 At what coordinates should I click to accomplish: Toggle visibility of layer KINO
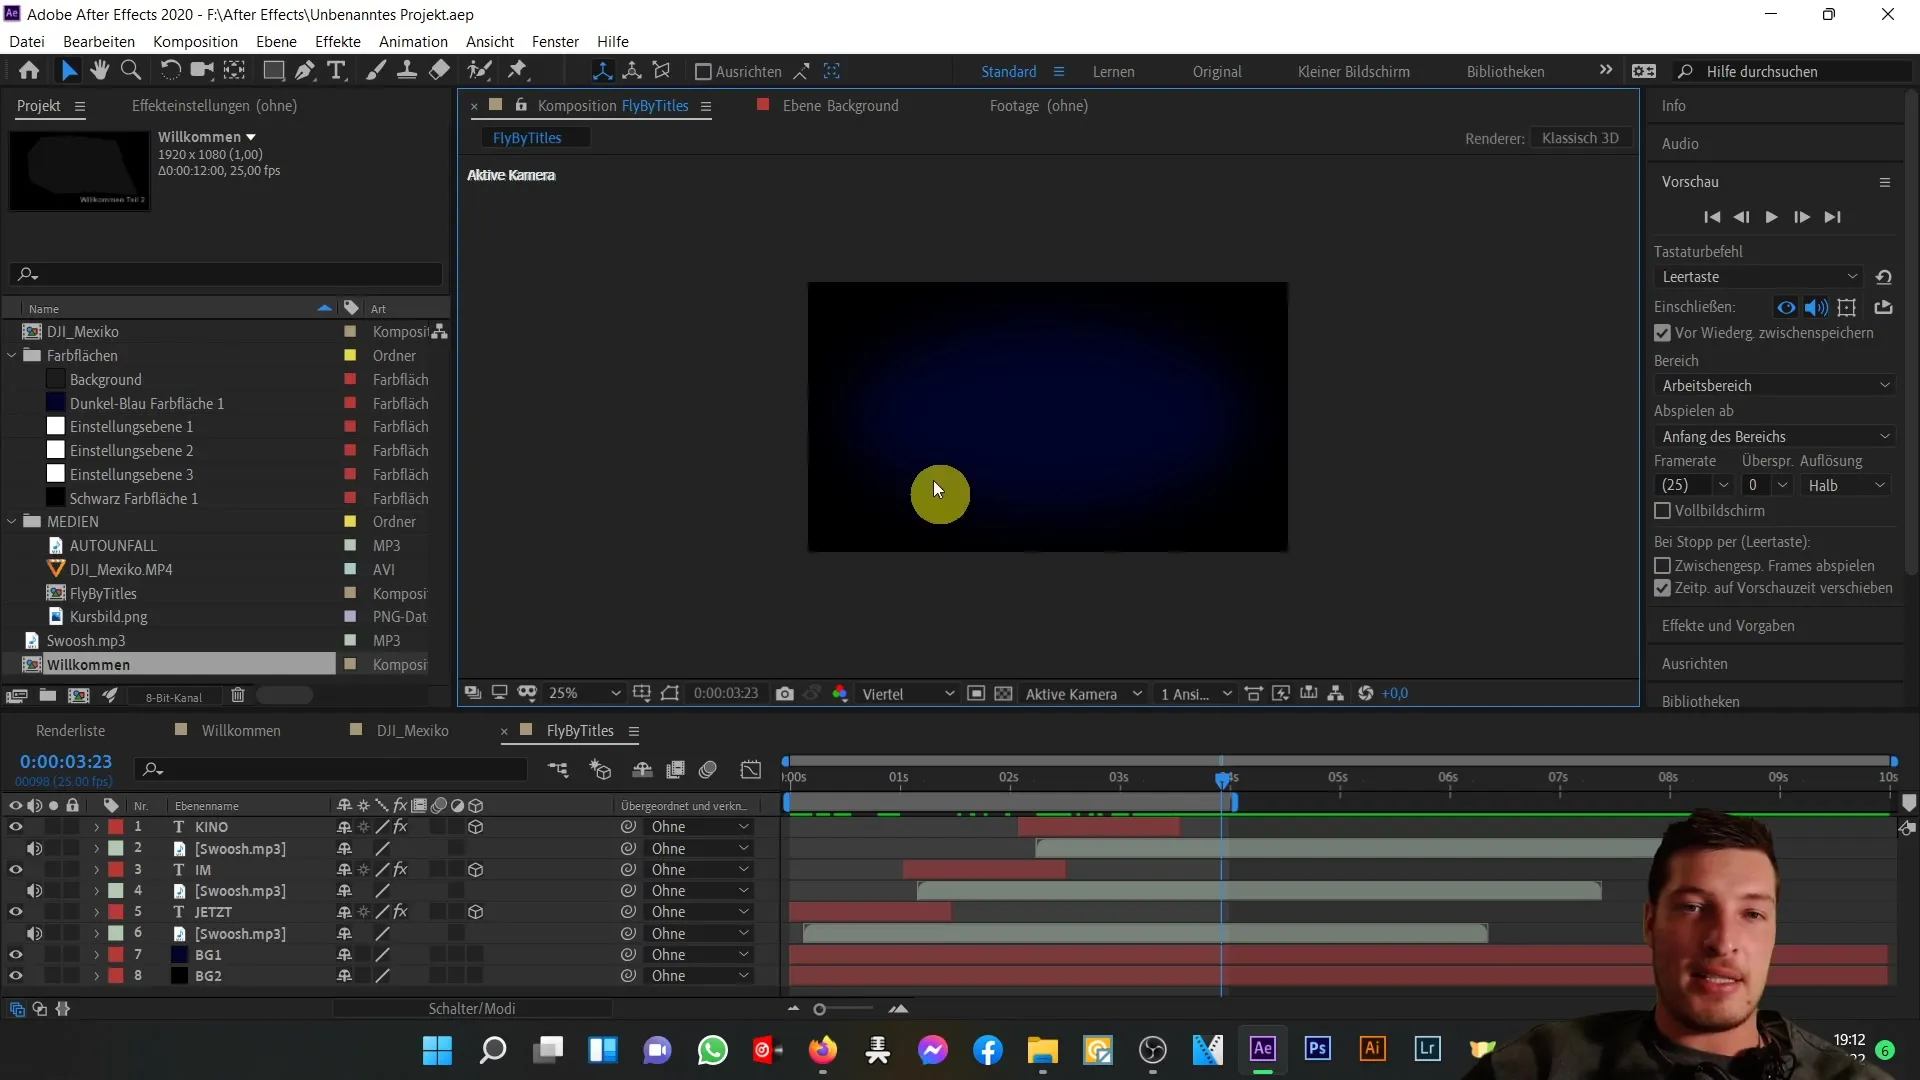tap(16, 827)
